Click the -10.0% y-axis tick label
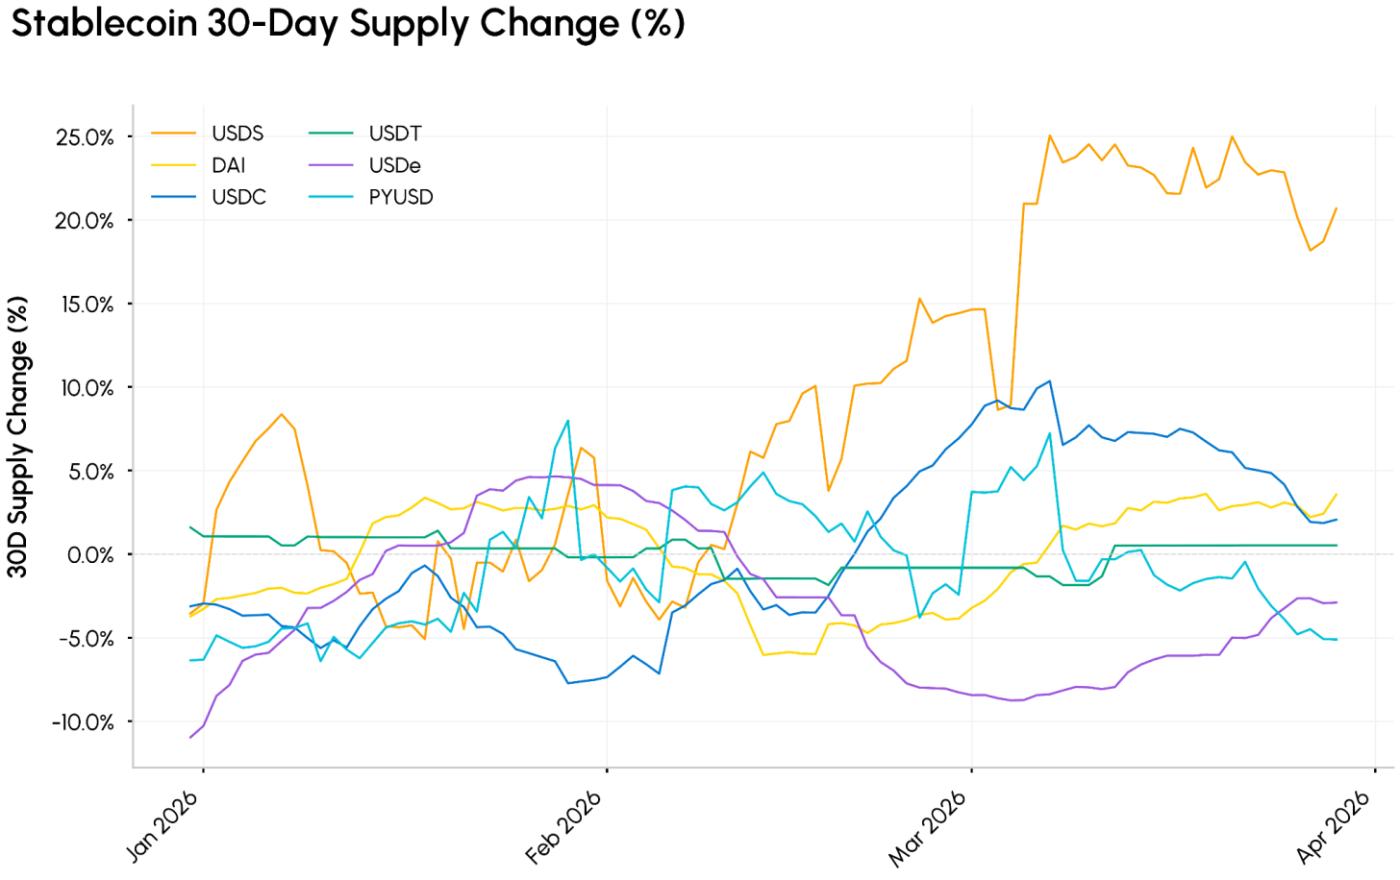 pyautogui.click(x=84, y=722)
